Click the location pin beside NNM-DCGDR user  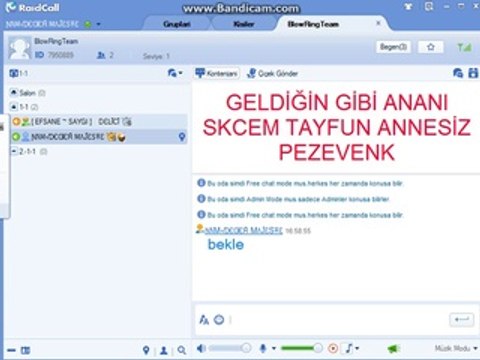click(182, 136)
